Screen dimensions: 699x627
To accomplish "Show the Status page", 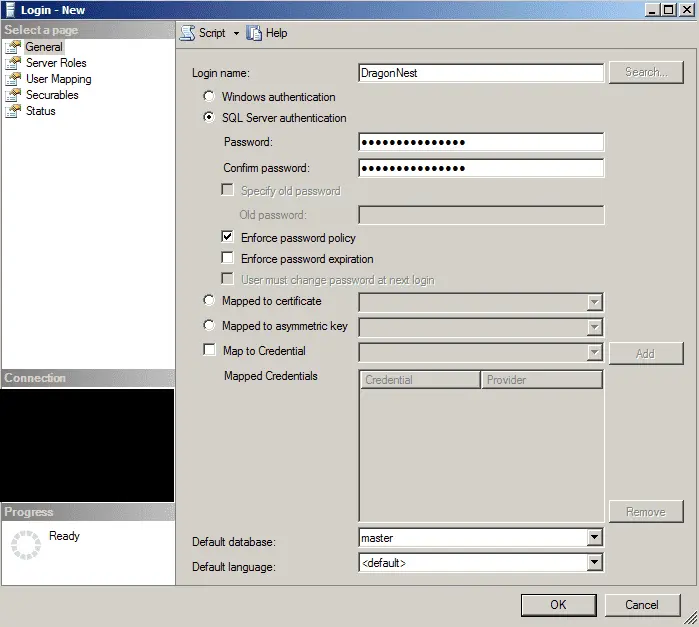I will click(x=41, y=111).
